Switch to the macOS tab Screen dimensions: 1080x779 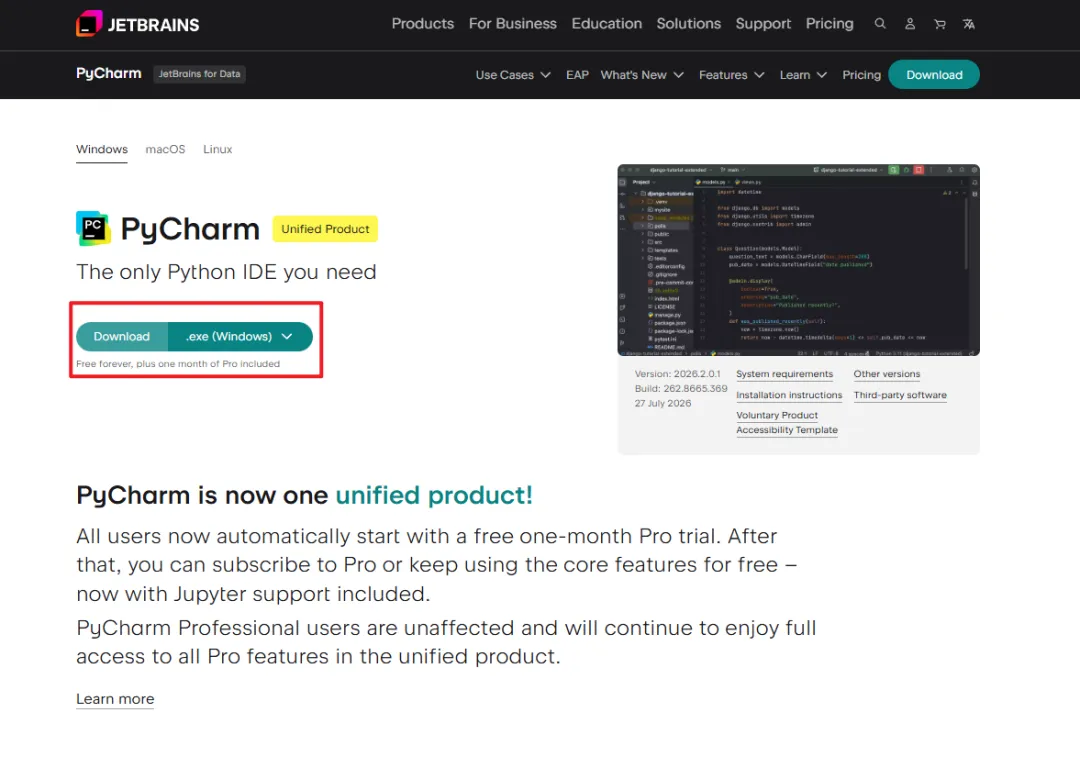[165, 149]
